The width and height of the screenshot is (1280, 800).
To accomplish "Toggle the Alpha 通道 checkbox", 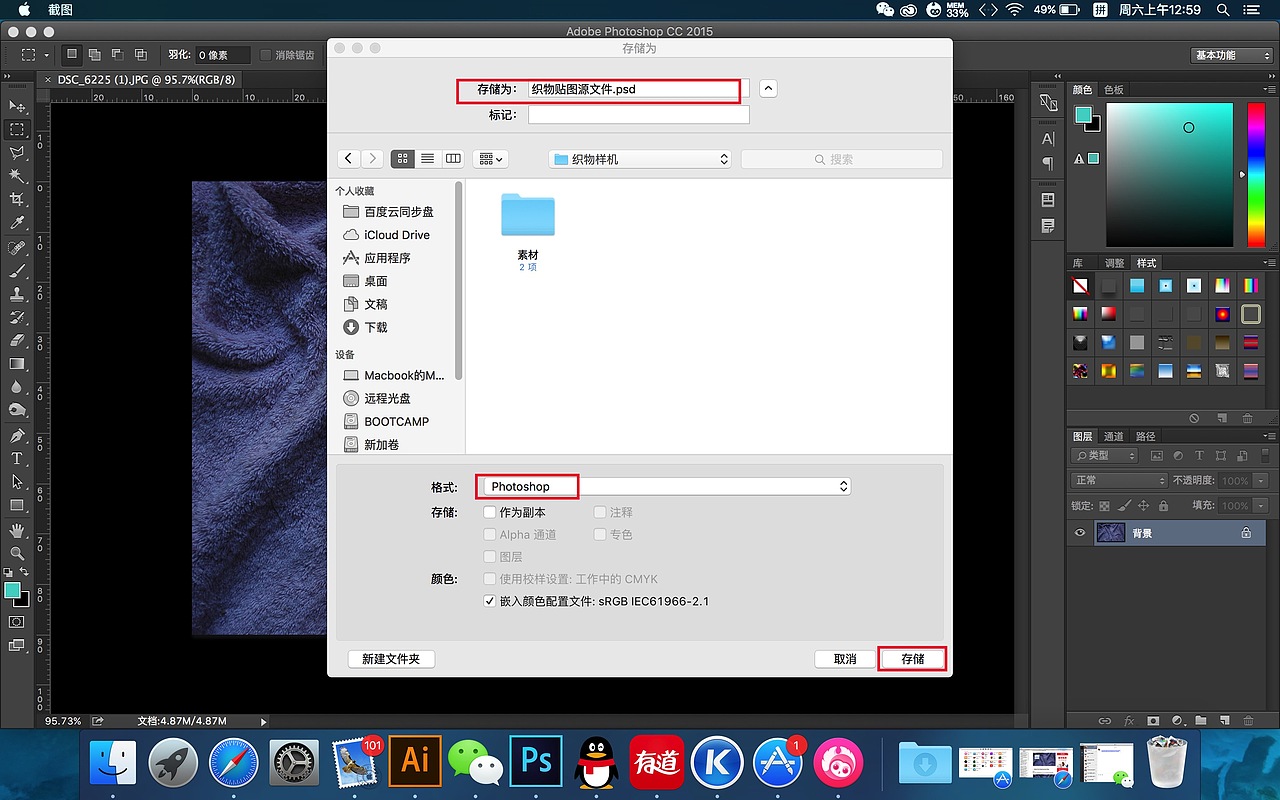I will tap(490, 534).
